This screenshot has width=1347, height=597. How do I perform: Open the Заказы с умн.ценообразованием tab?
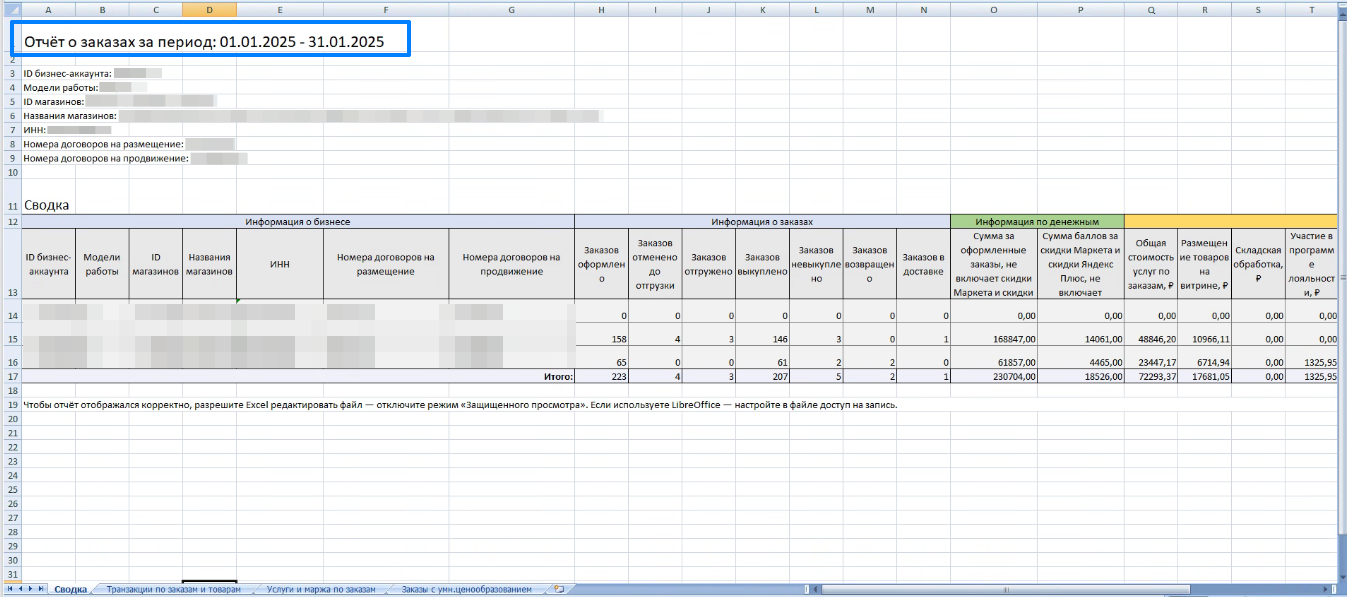coord(467,590)
